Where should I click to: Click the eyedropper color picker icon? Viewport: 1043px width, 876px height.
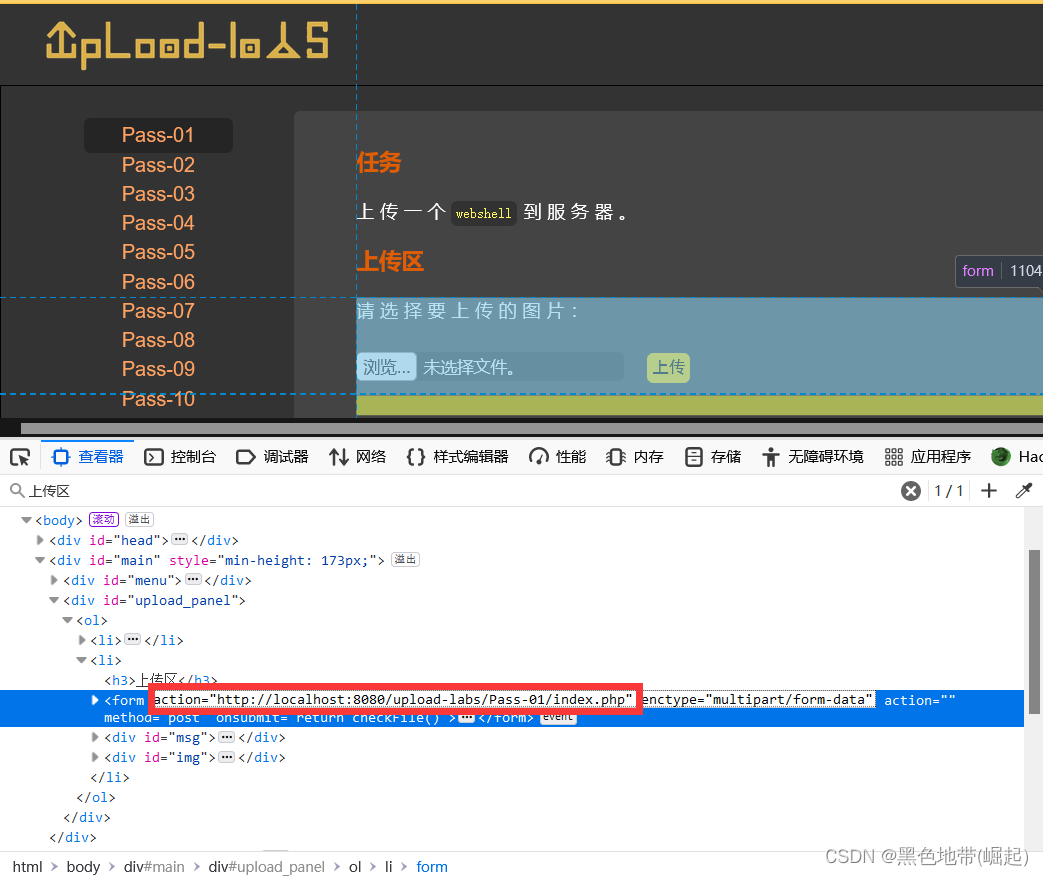[x=1024, y=491]
